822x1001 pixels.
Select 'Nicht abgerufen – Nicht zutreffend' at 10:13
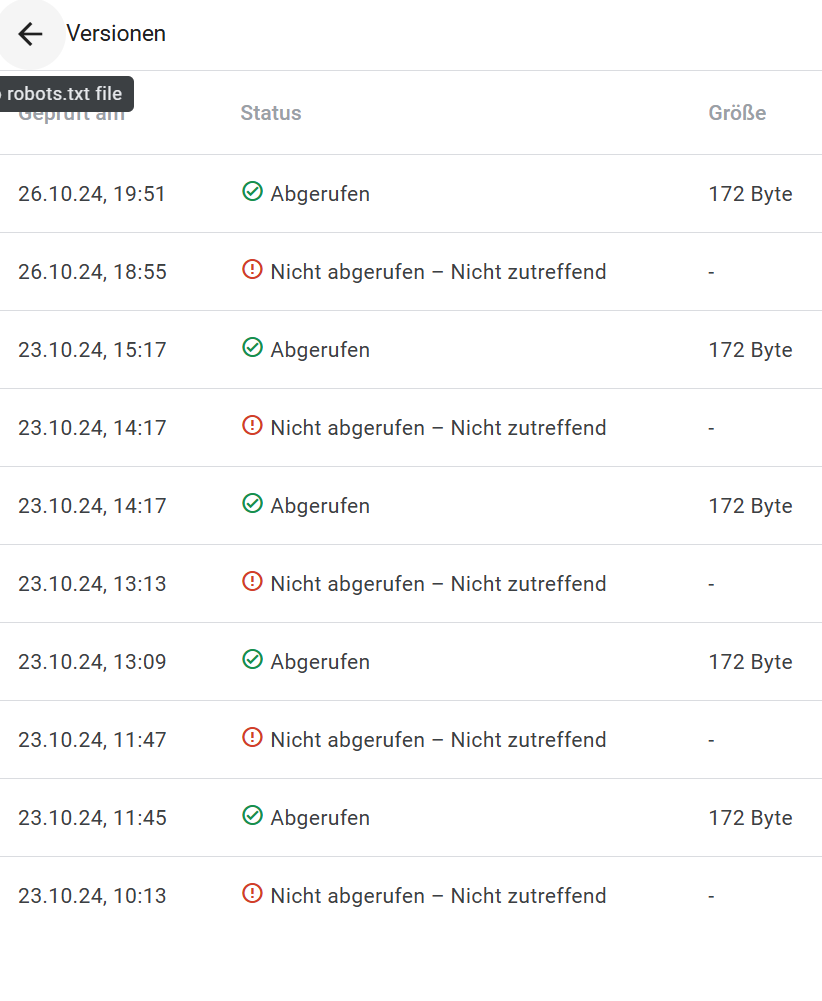[x=438, y=896]
